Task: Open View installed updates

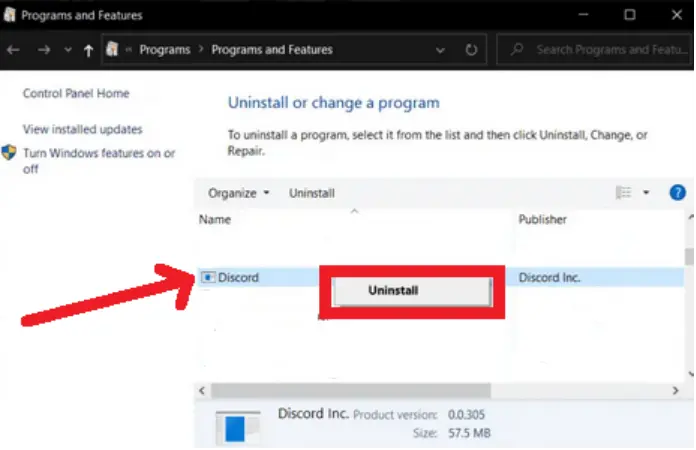Action: [83, 129]
